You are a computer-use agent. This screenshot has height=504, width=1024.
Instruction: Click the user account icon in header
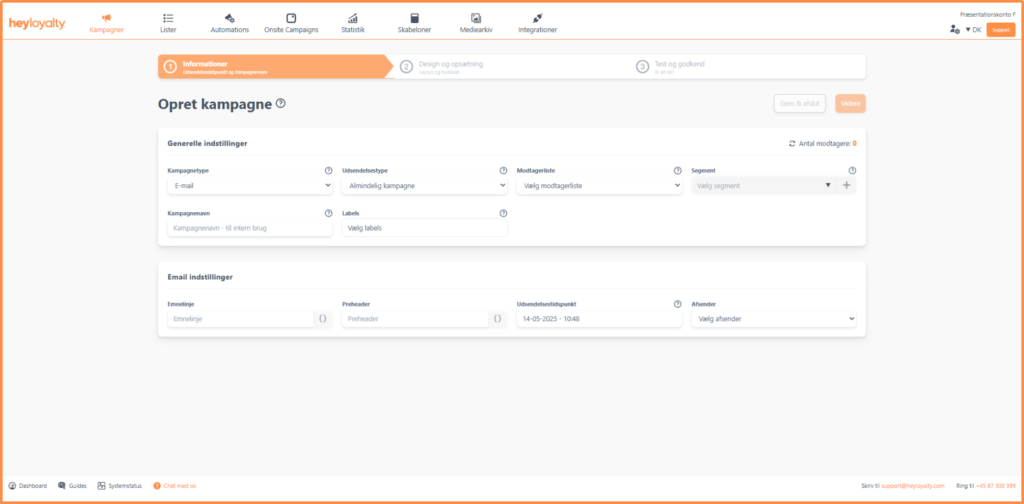(x=954, y=30)
